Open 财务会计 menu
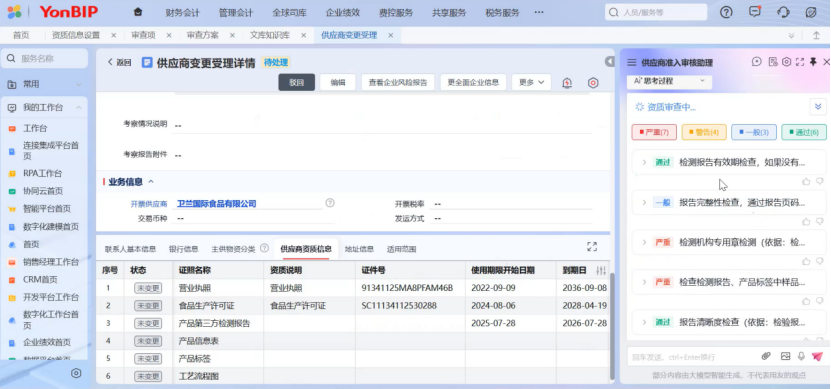Viewport: 831px width, 389px height. 183,12
